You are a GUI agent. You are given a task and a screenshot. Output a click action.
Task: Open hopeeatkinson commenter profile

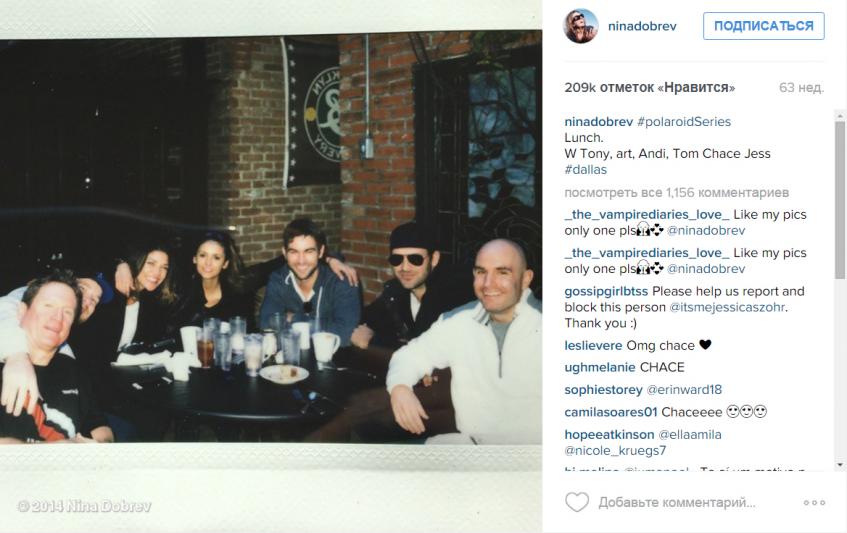(x=609, y=434)
